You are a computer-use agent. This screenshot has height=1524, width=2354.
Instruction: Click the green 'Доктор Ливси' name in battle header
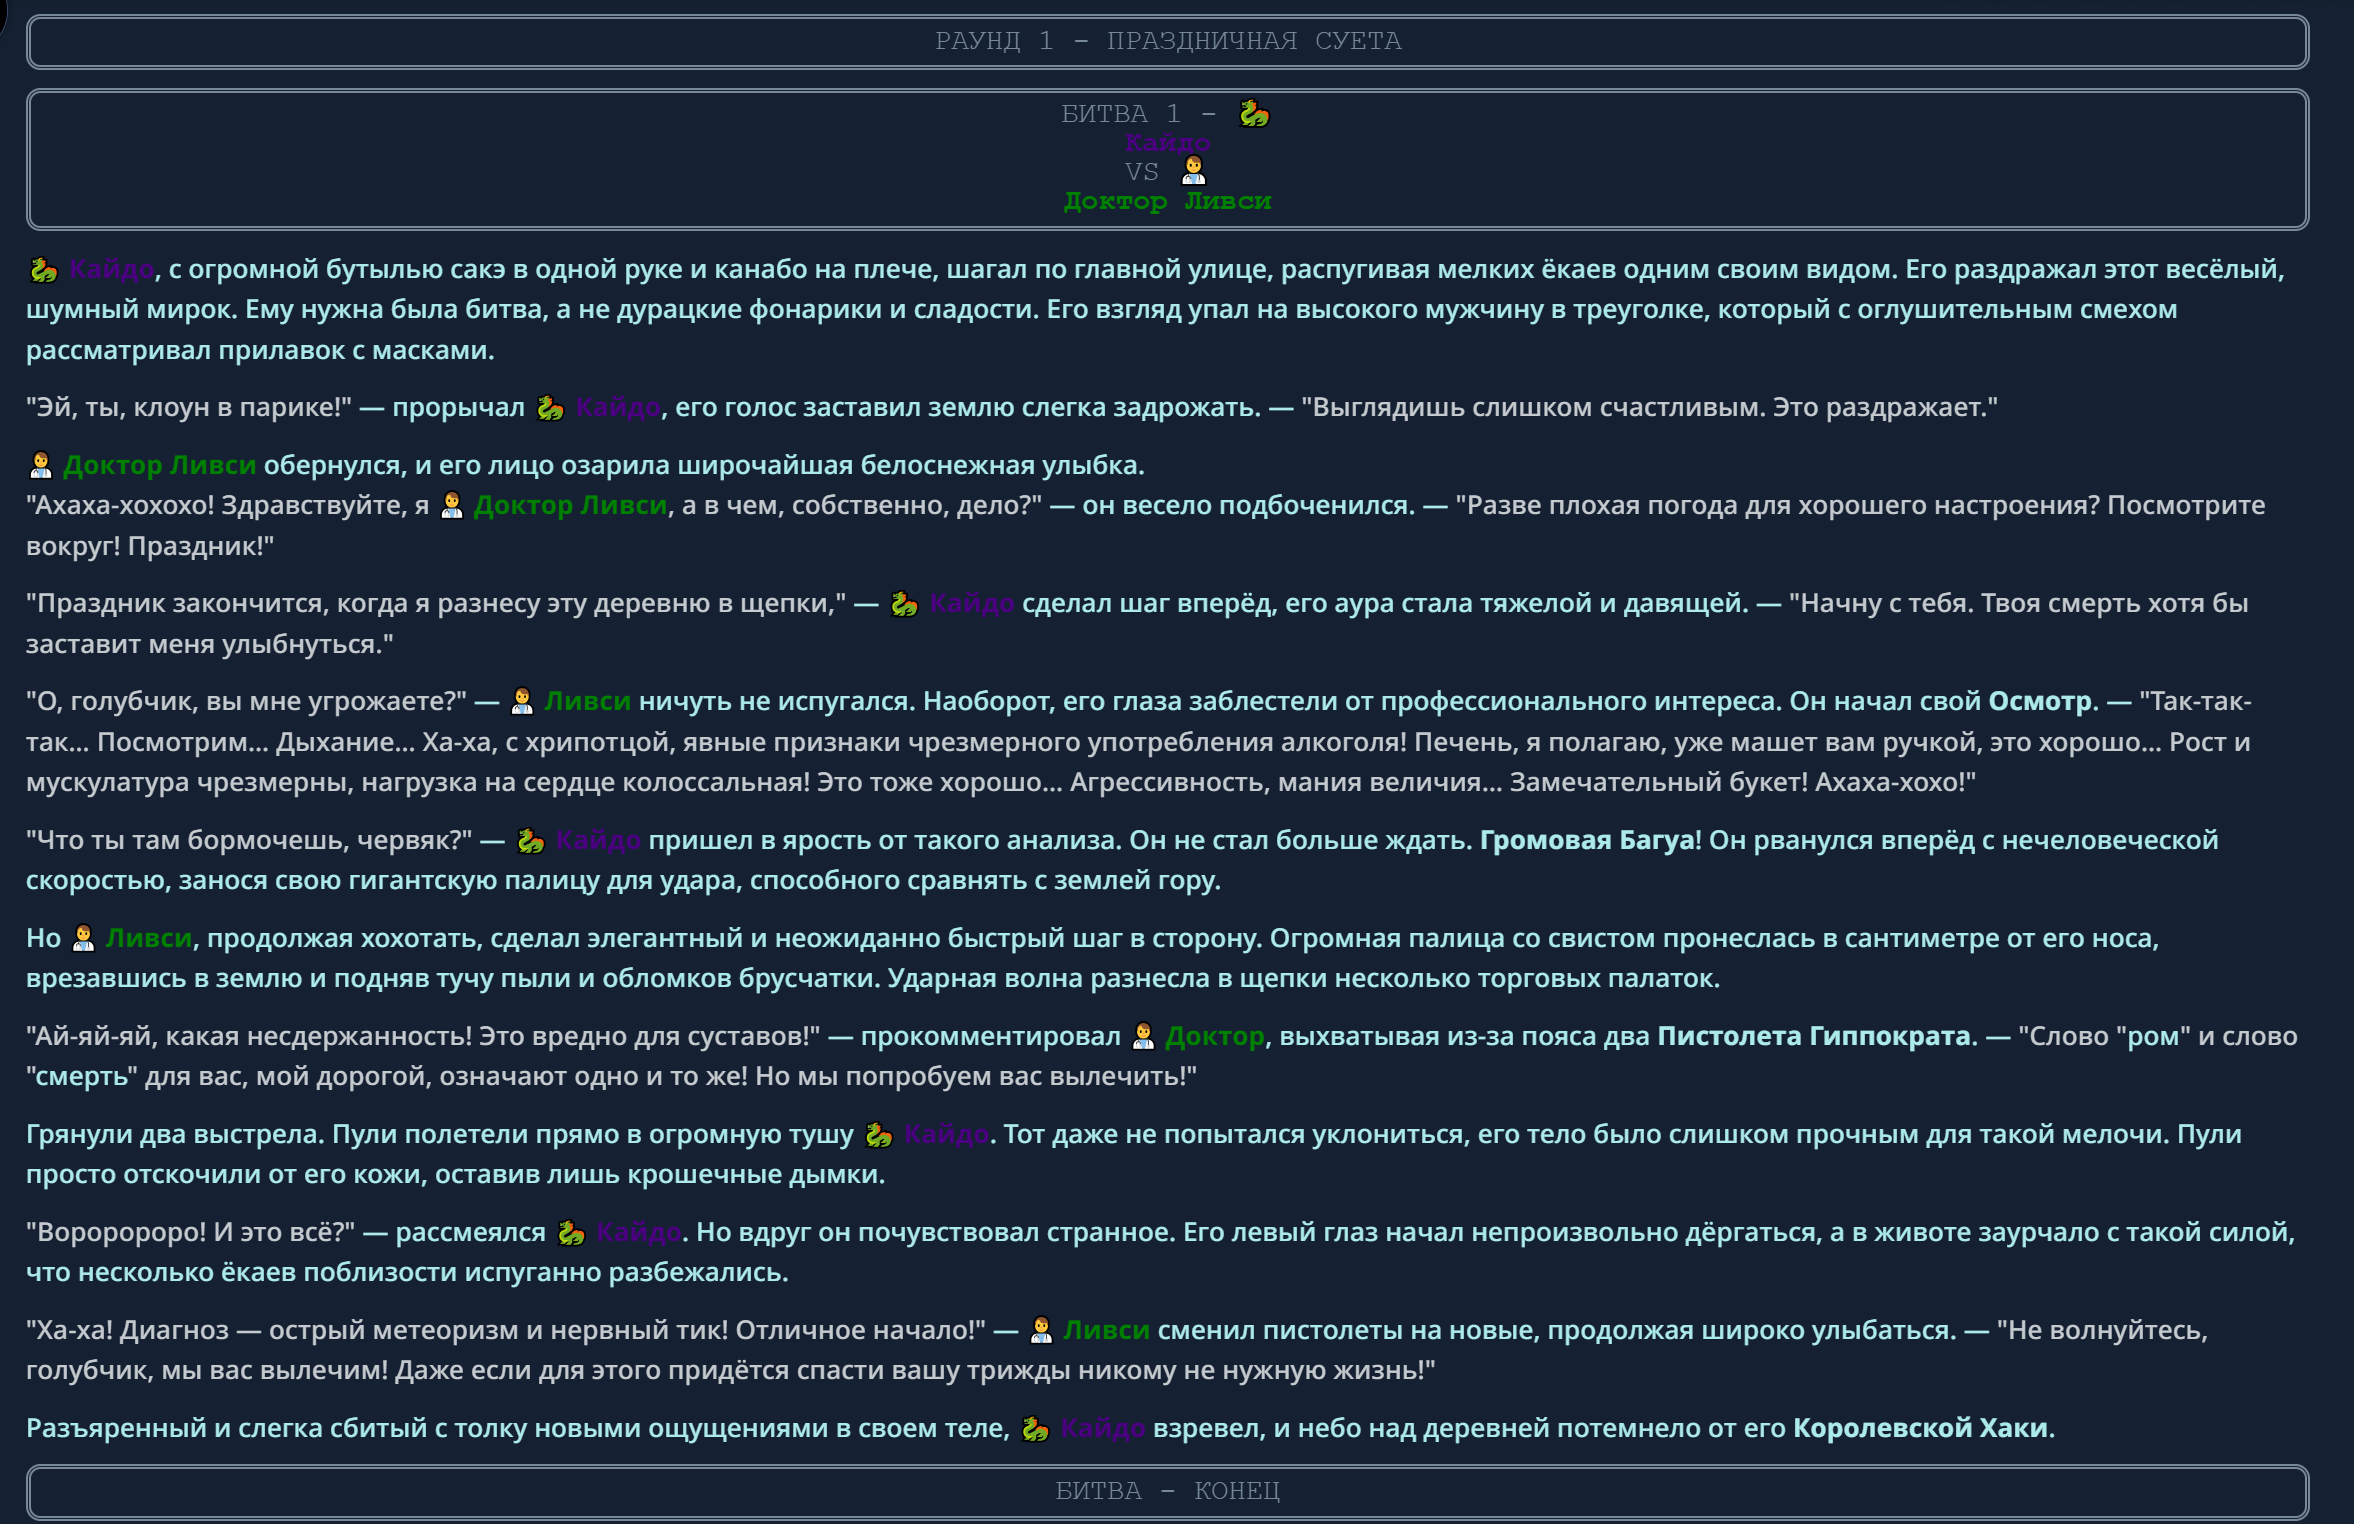1167,201
